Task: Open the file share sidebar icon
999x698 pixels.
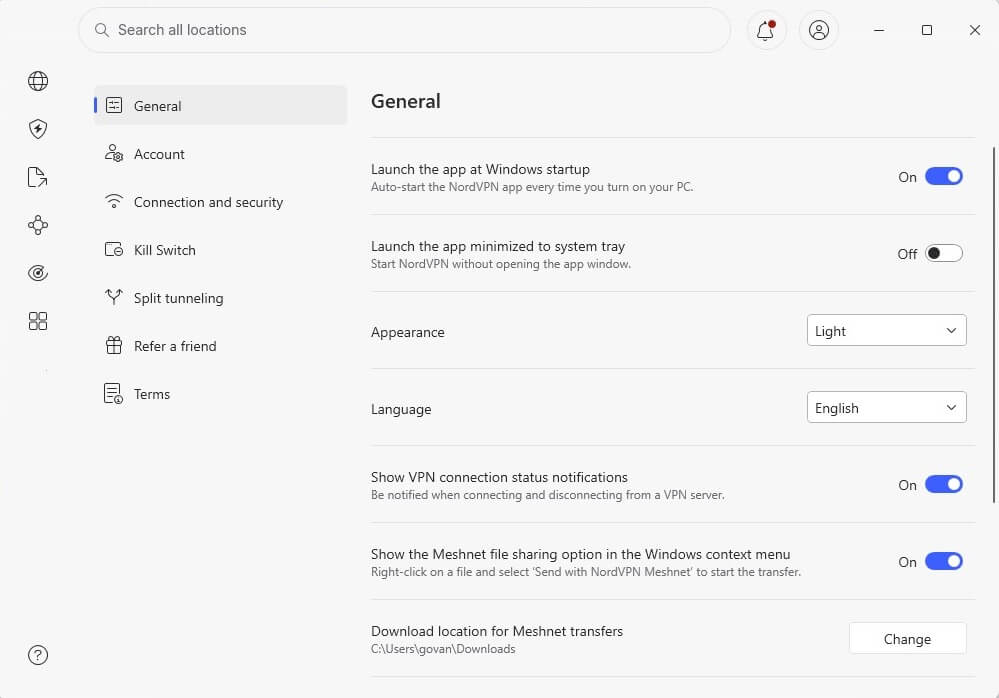Action: click(38, 177)
